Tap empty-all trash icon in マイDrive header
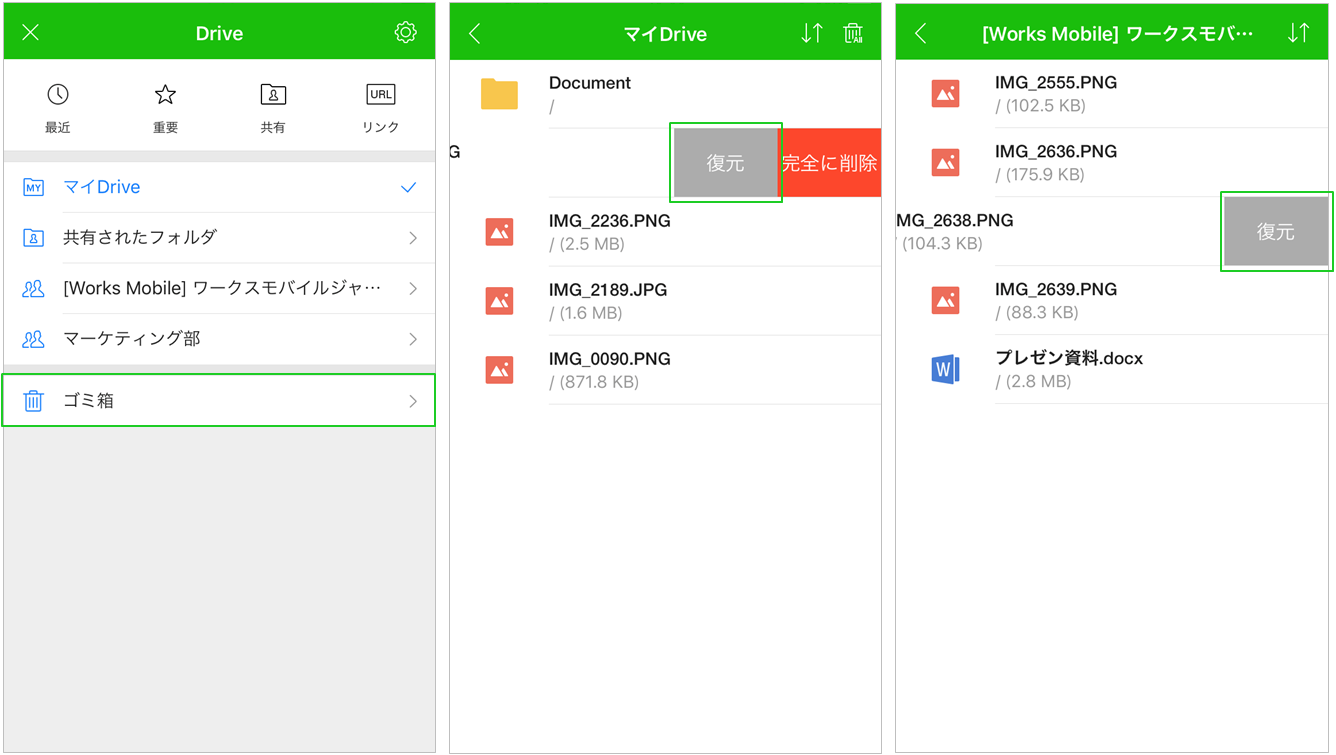Viewport: 1336px width, 755px height. point(853,33)
